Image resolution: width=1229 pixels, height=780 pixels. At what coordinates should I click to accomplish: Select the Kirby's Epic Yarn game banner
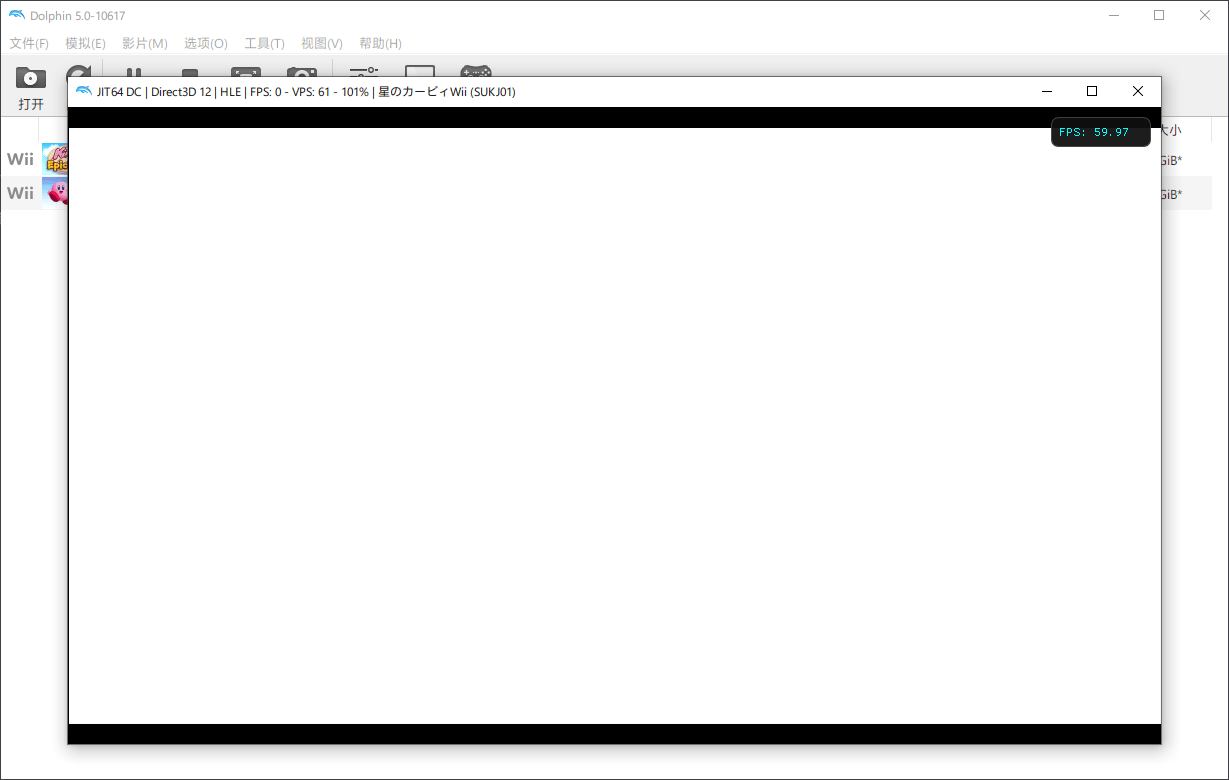[54, 159]
